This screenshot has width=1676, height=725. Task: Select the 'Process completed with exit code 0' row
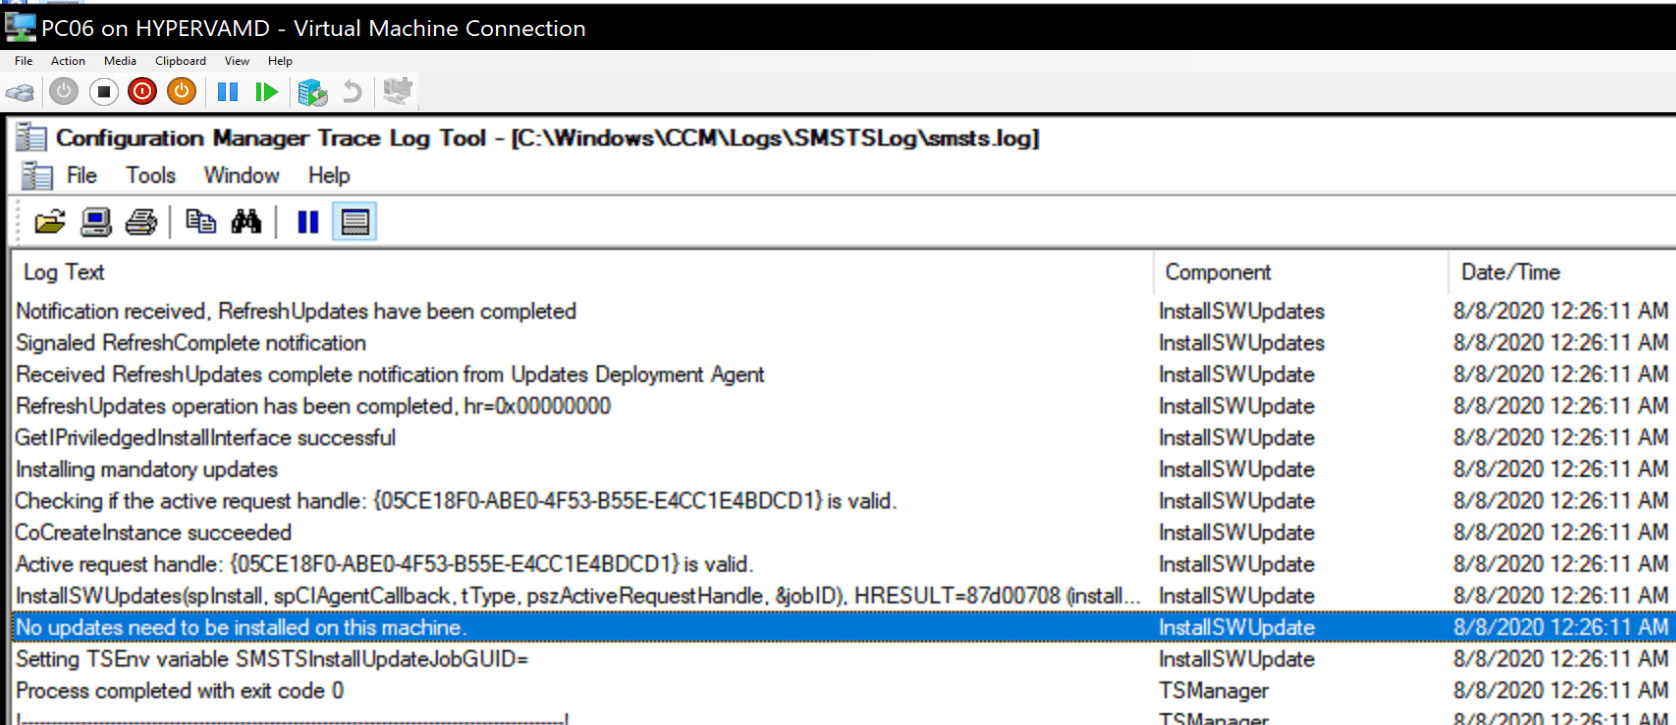click(x=180, y=691)
